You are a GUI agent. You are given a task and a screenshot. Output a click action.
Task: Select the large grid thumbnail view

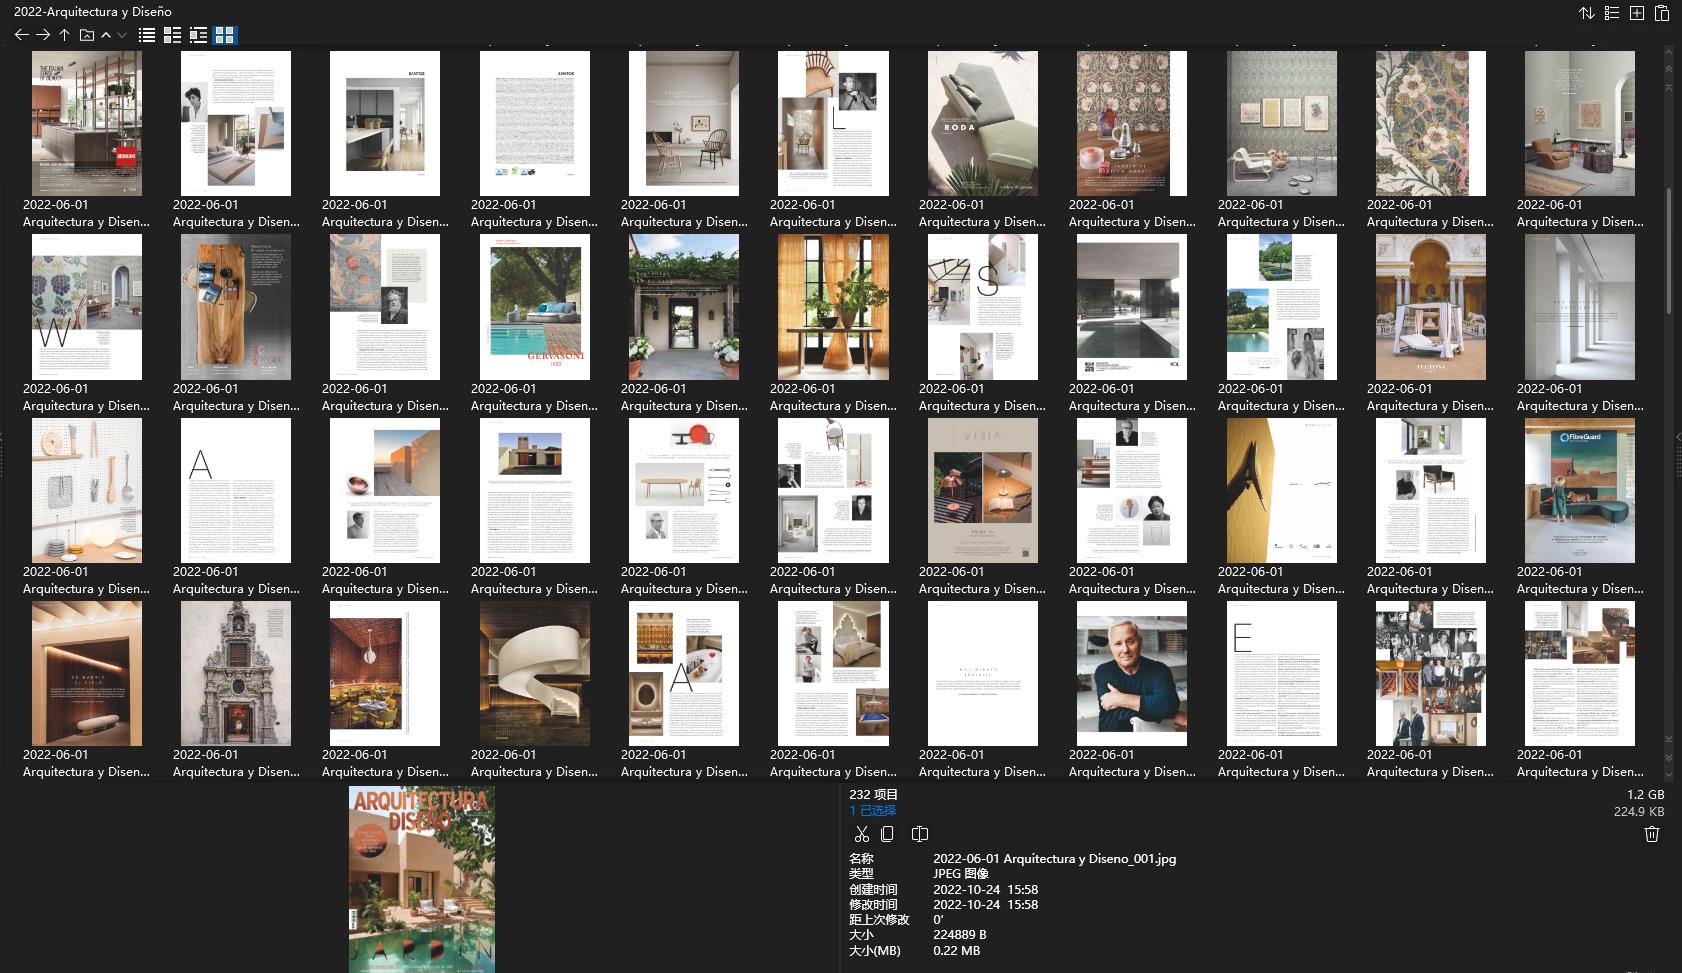[x=227, y=35]
